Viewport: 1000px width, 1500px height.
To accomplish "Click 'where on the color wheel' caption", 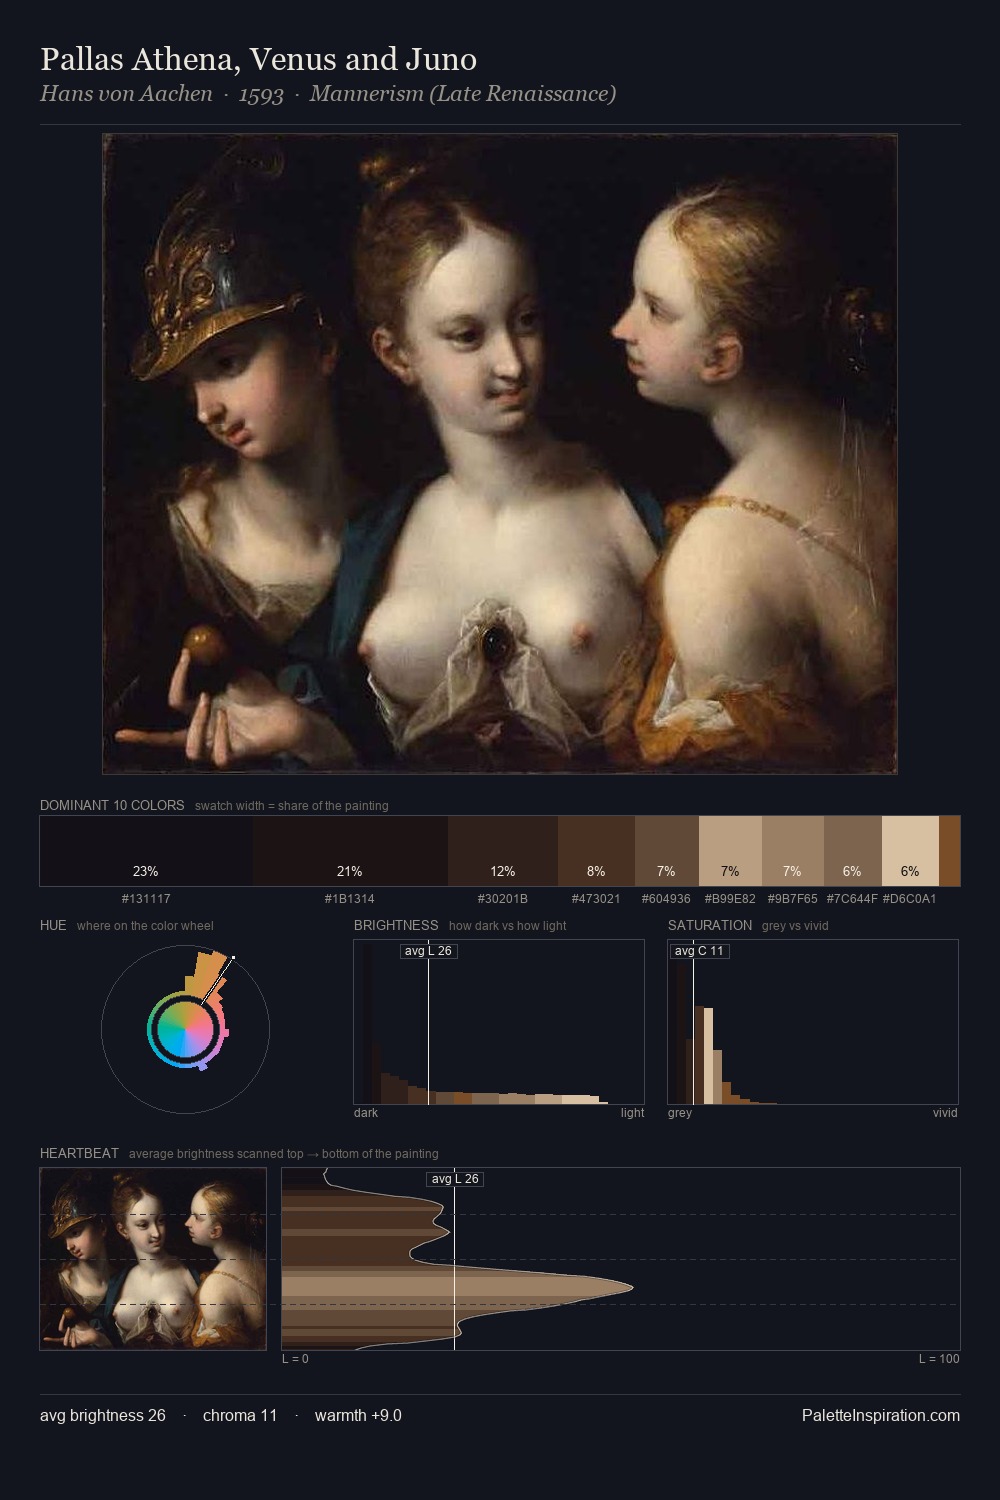I will coord(145,926).
